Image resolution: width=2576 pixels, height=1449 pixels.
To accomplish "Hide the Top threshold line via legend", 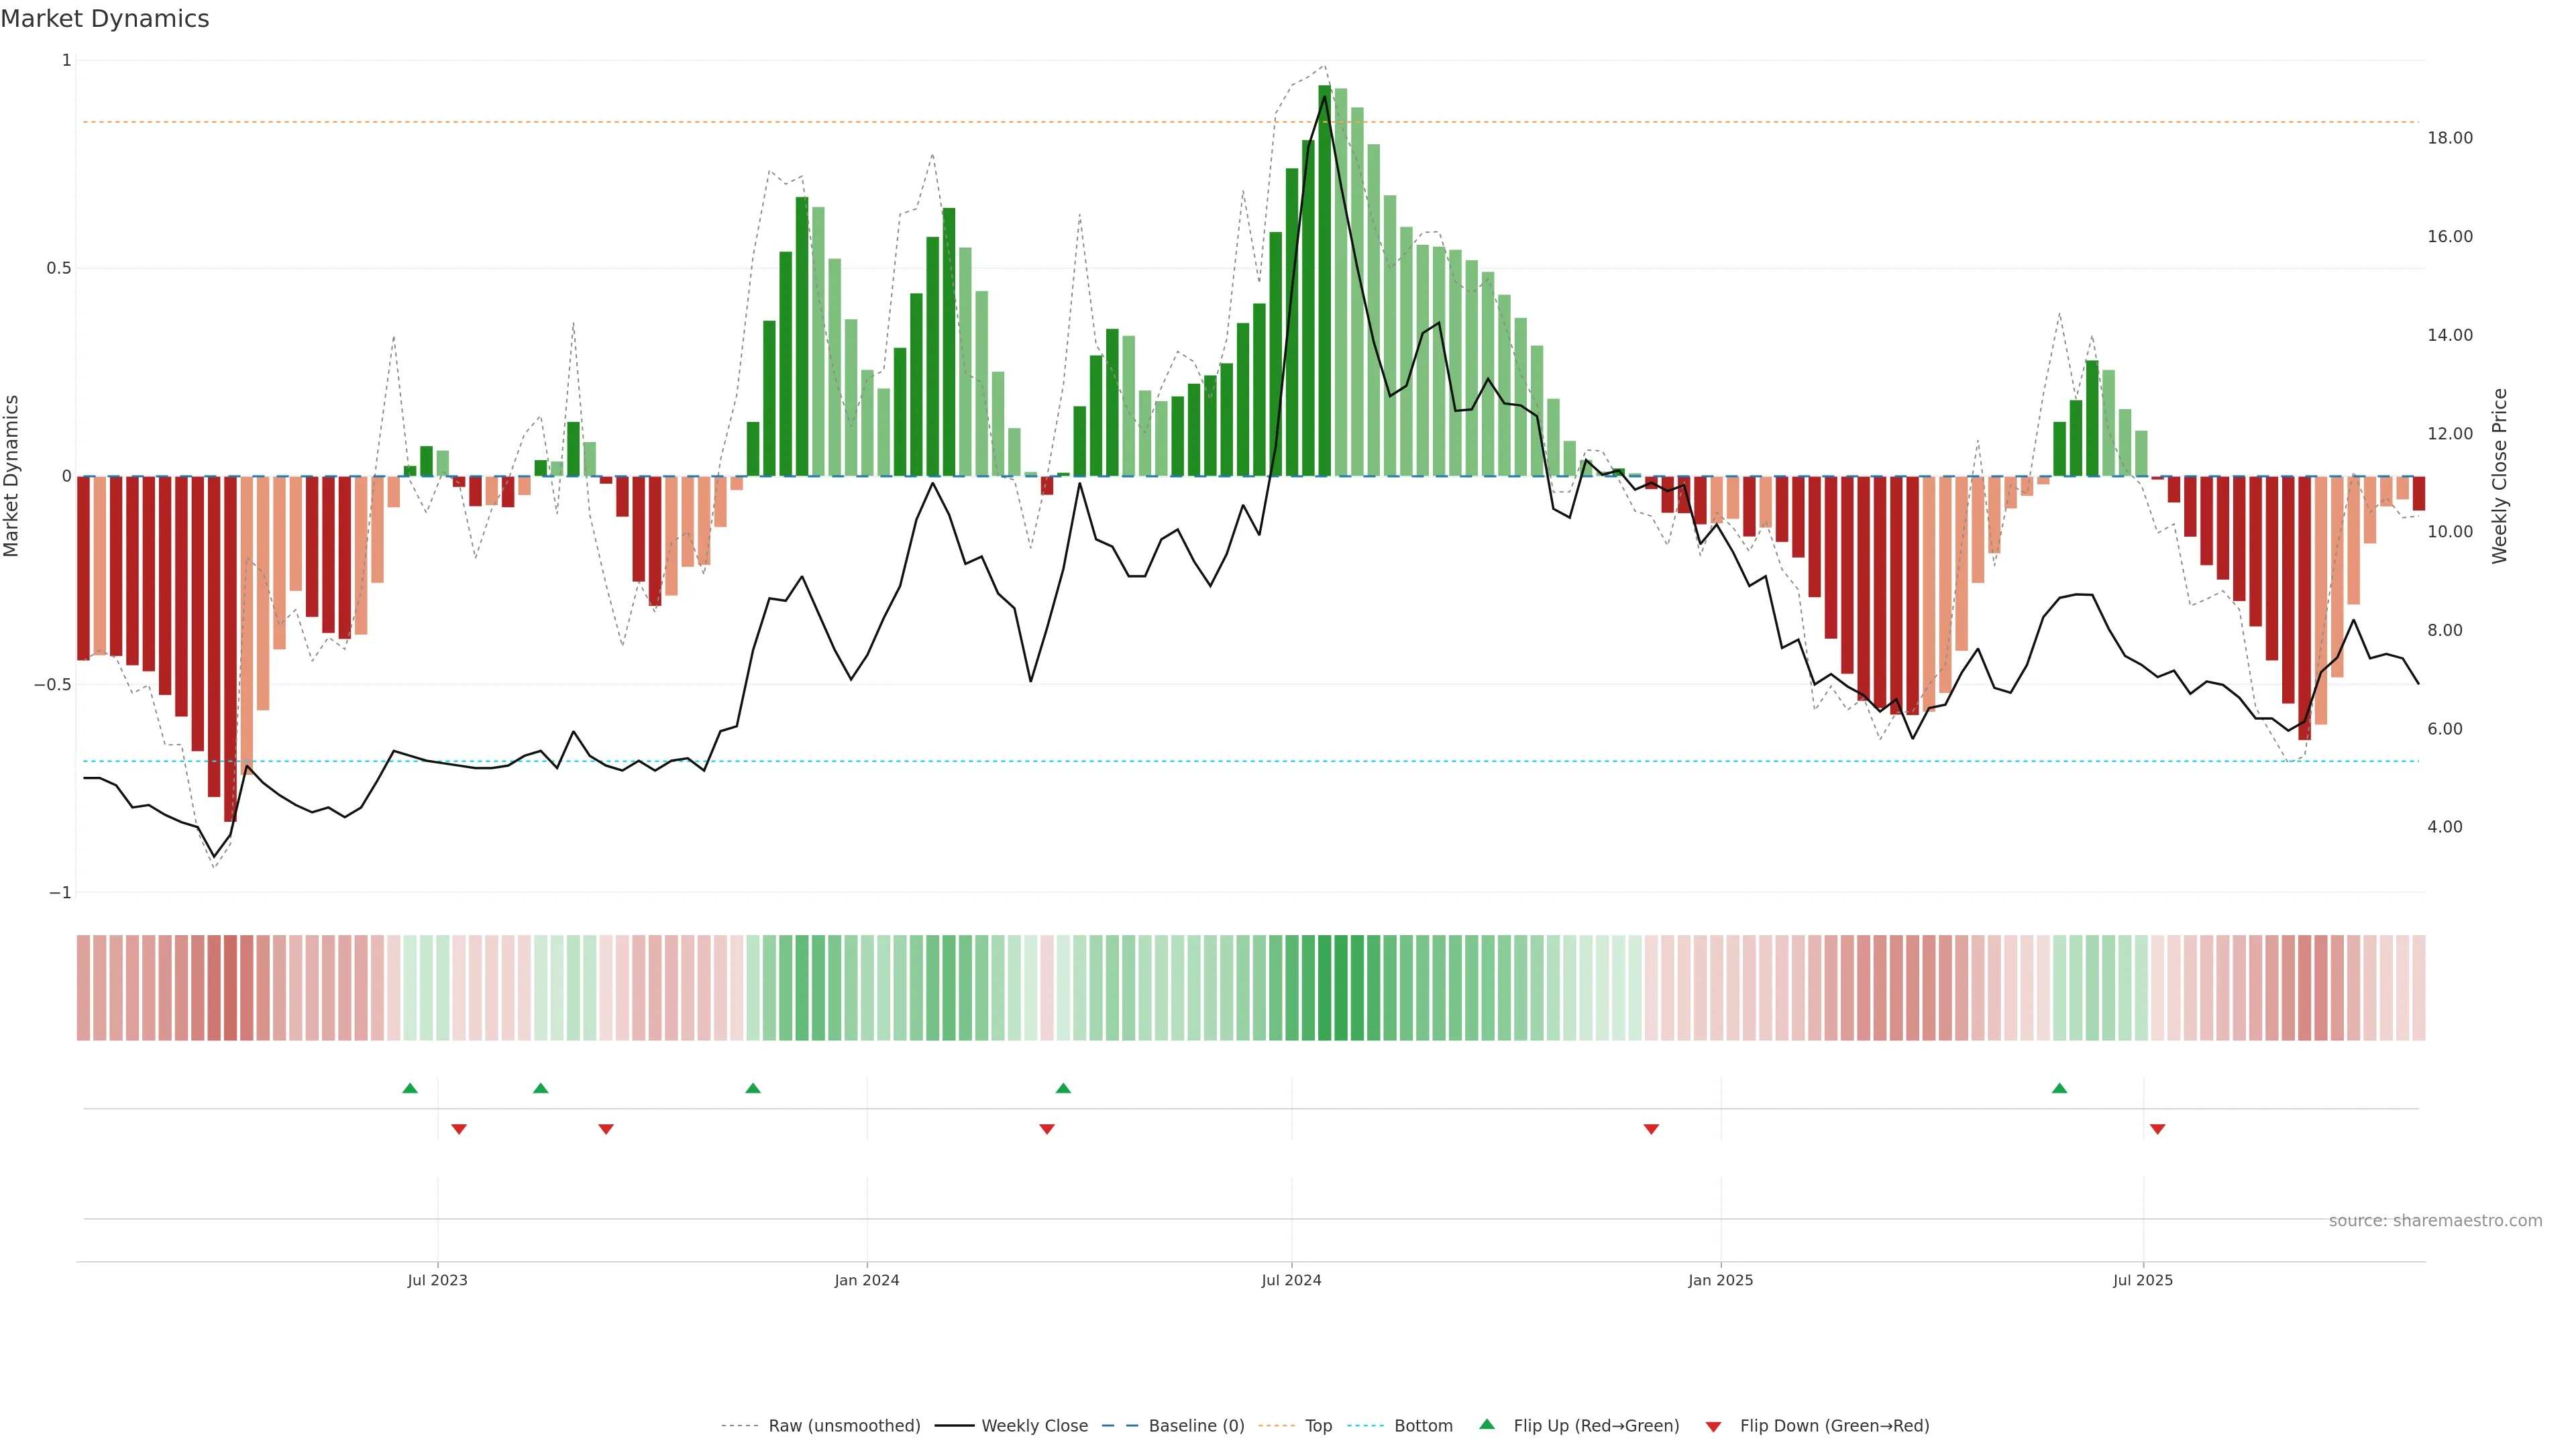I will tap(1318, 1426).
